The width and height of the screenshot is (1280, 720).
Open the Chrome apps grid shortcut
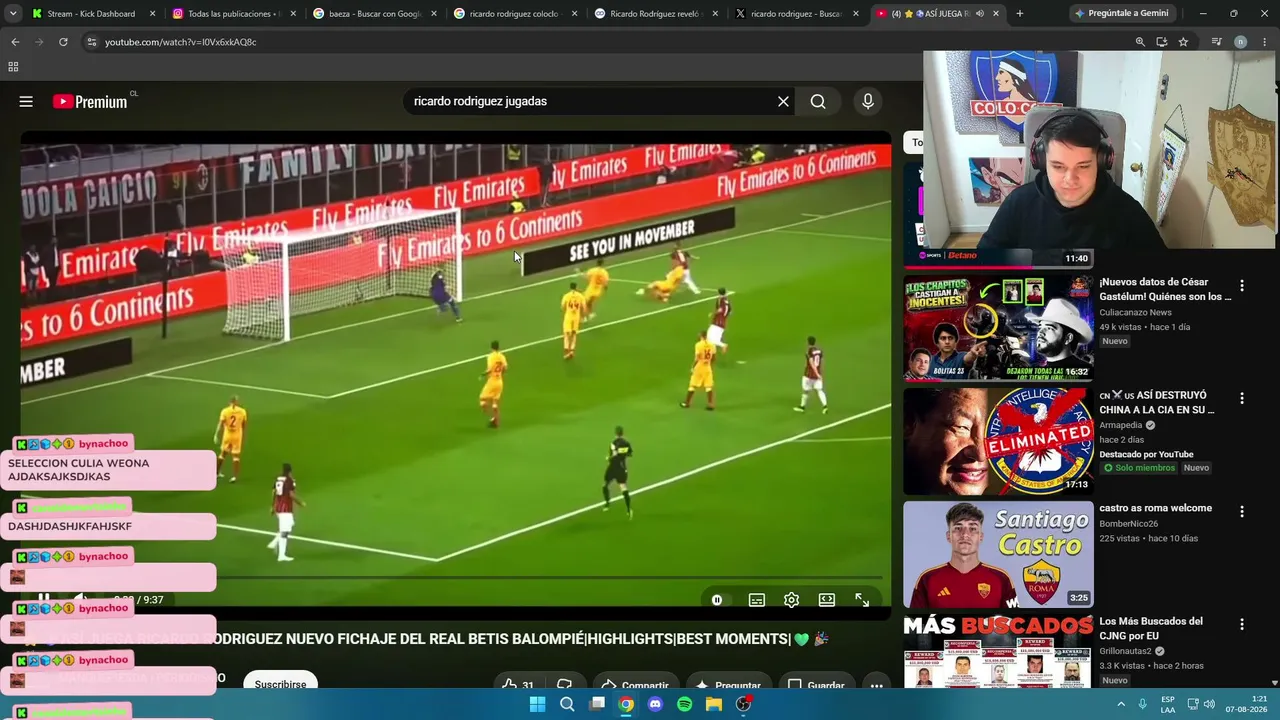(13, 67)
